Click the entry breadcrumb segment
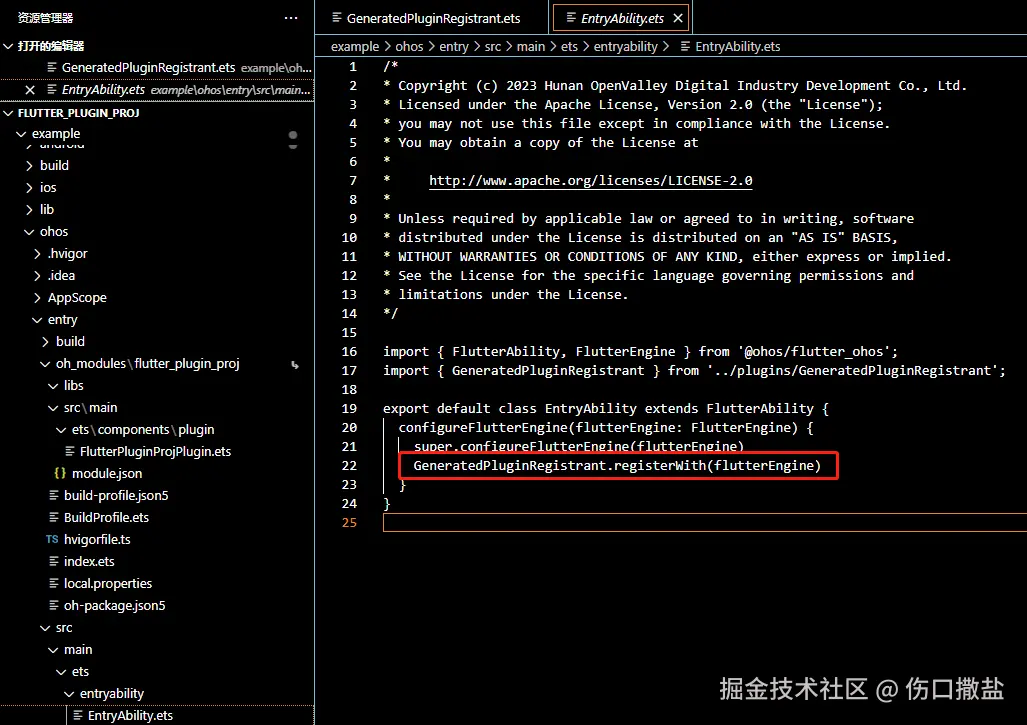Image resolution: width=1027 pixels, height=725 pixels. point(454,46)
